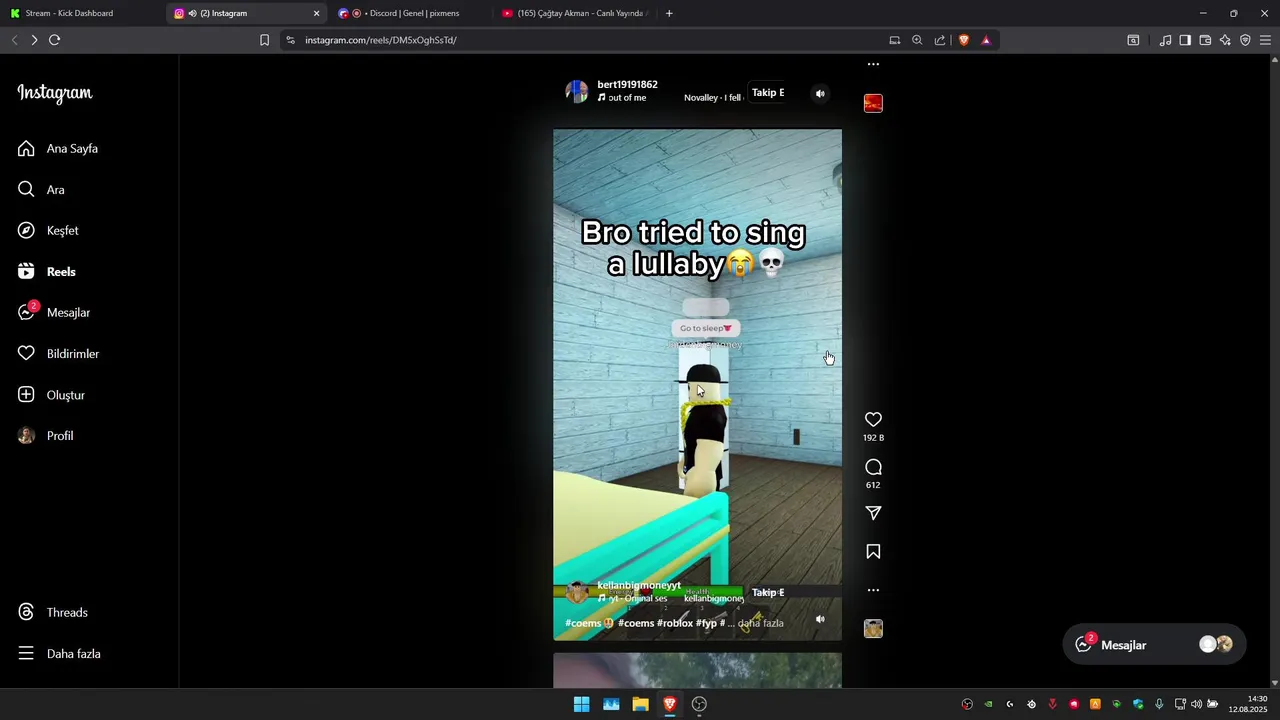Open Leo AI sparkle icon

1225,40
